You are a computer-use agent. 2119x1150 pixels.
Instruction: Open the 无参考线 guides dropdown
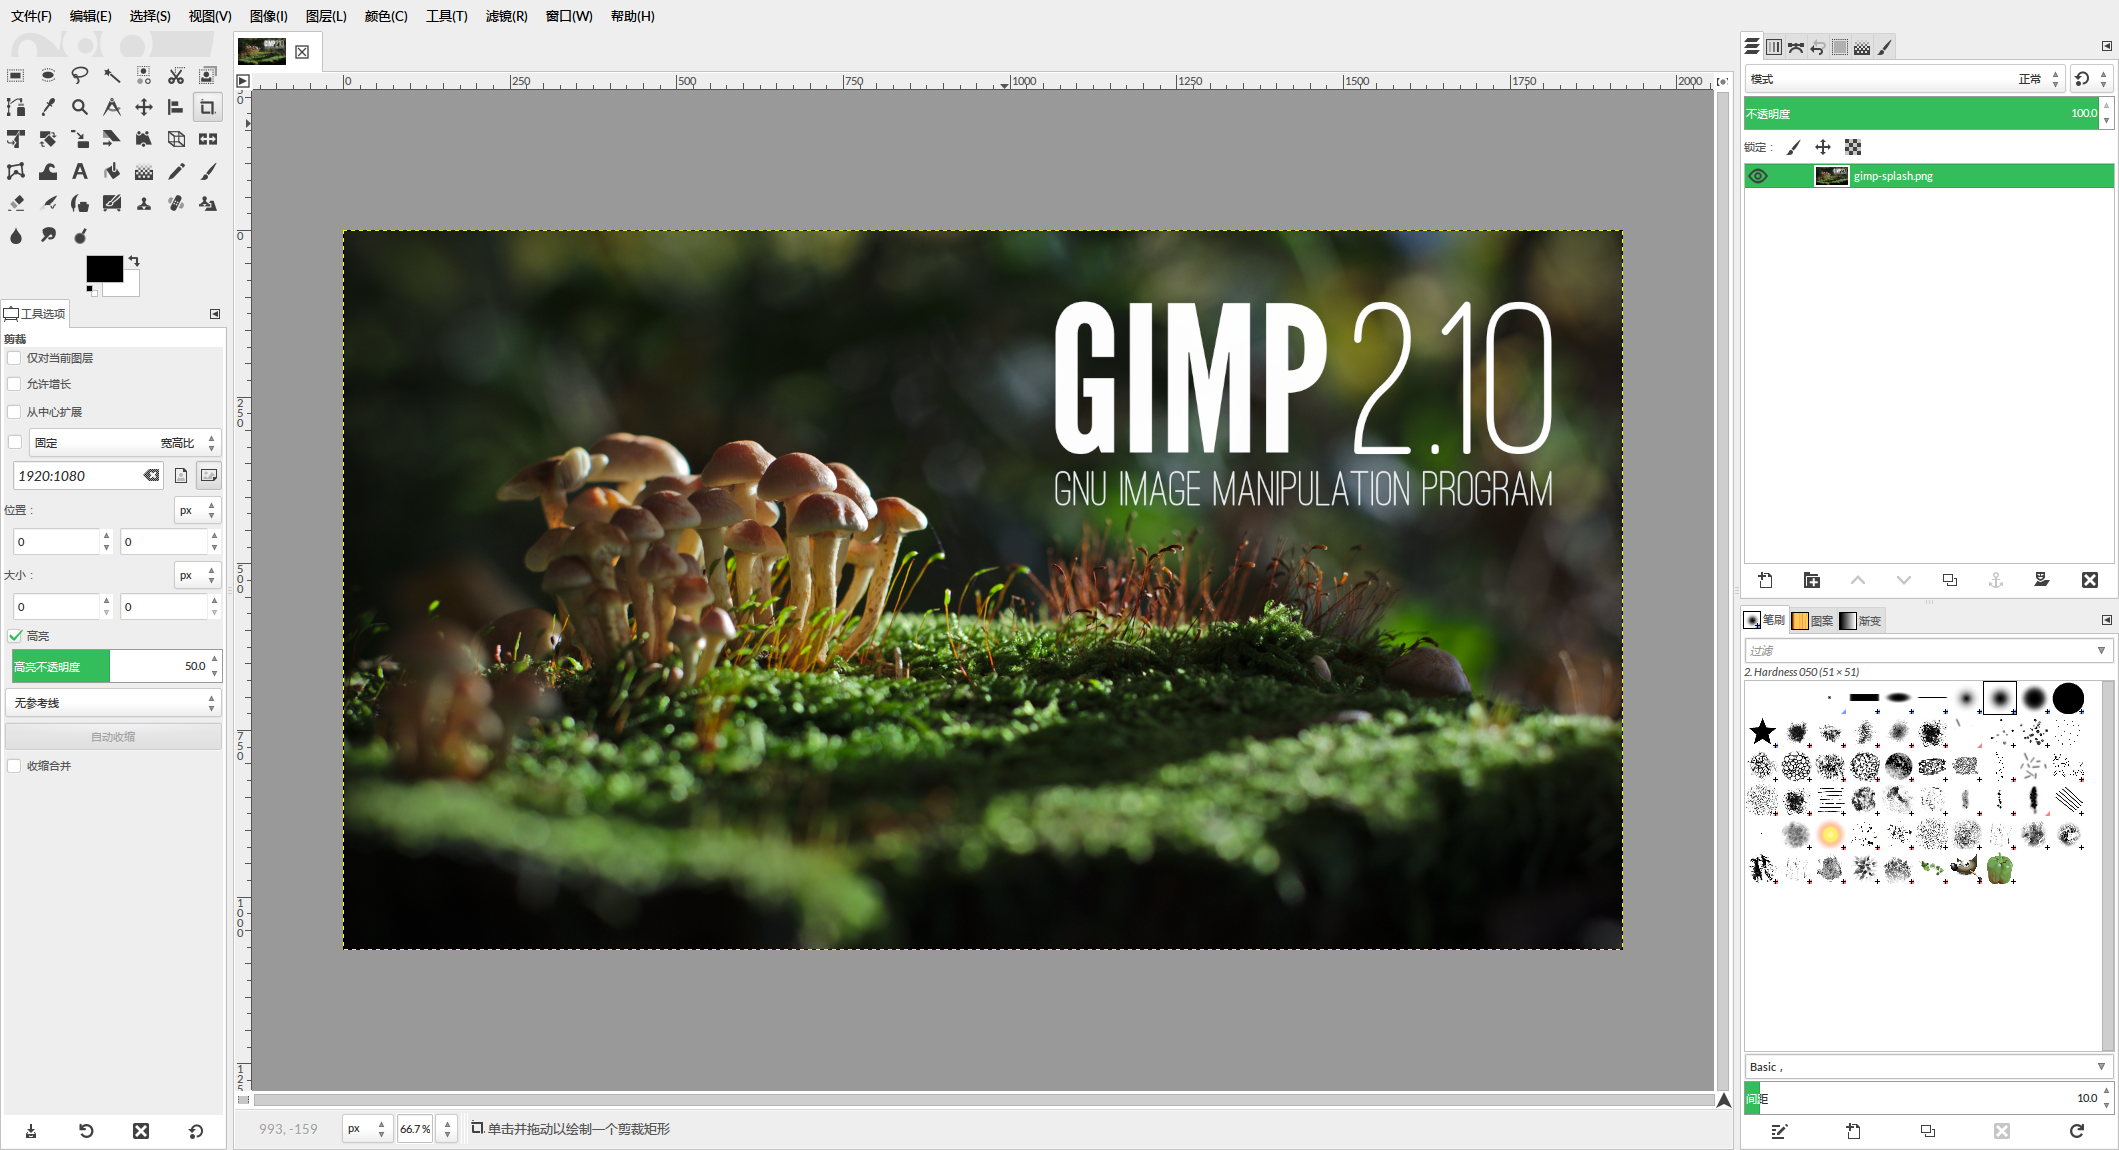click(113, 703)
